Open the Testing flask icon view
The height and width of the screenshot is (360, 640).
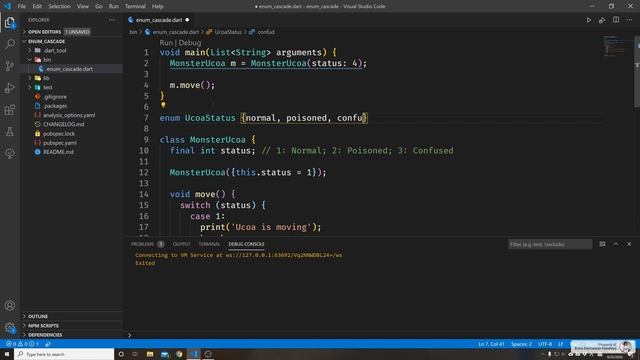(10, 131)
